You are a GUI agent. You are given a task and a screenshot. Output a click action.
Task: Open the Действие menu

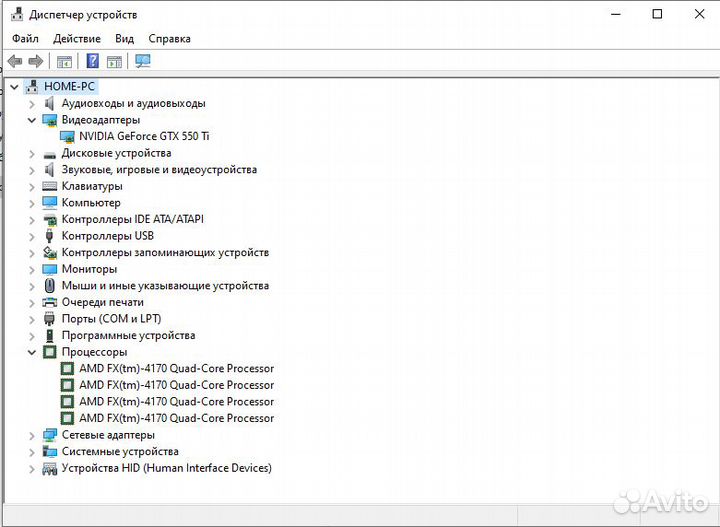click(x=77, y=39)
